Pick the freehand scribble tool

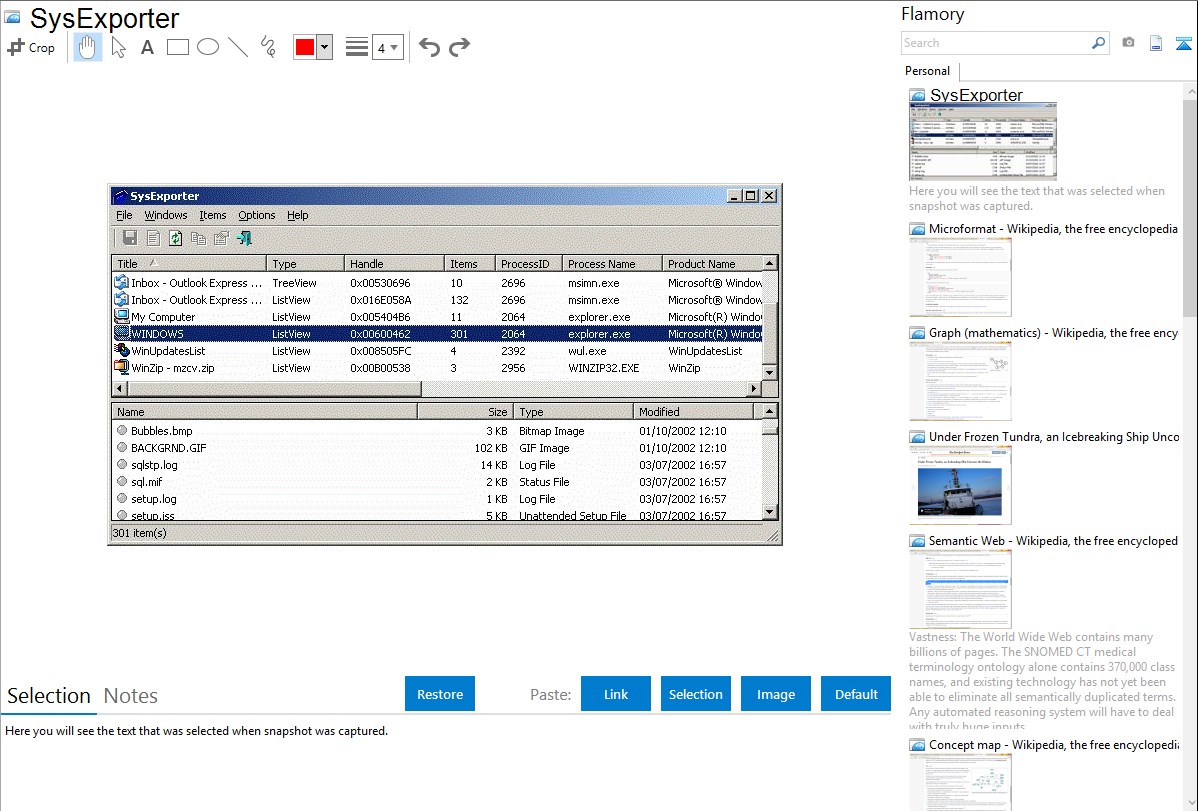[x=267, y=47]
